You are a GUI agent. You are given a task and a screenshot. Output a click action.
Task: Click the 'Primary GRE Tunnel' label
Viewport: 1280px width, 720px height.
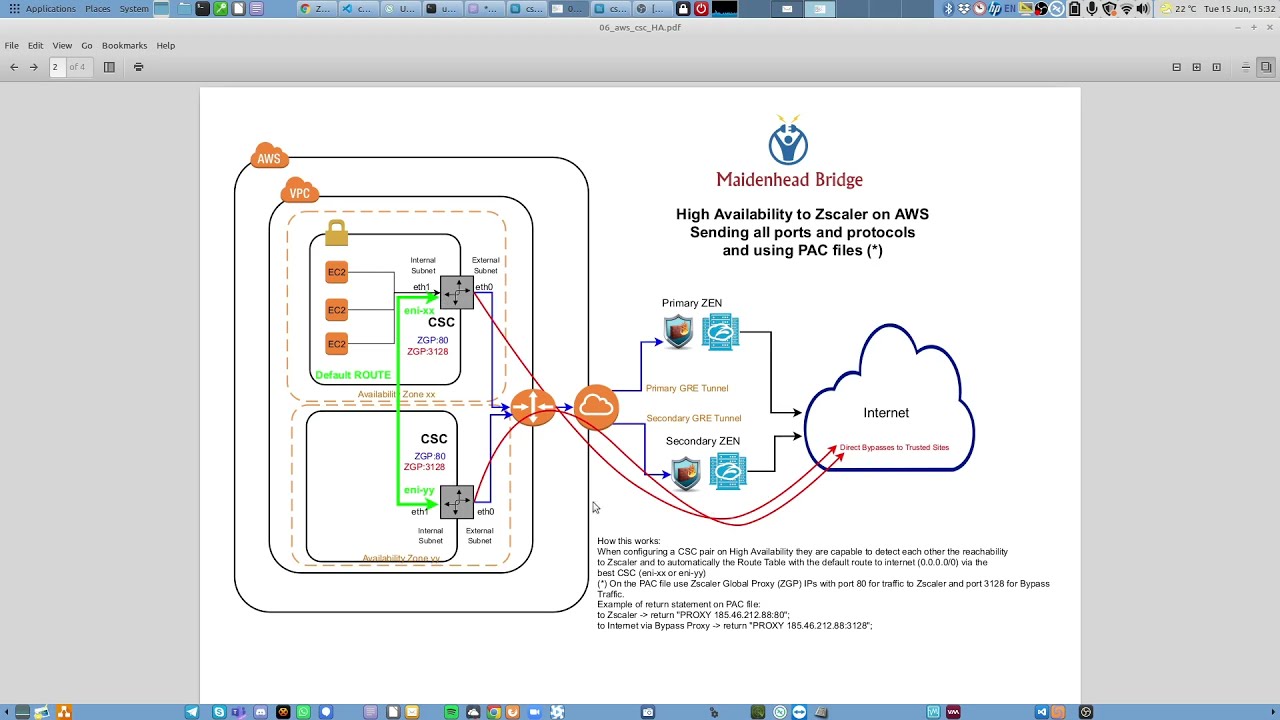tap(687, 388)
